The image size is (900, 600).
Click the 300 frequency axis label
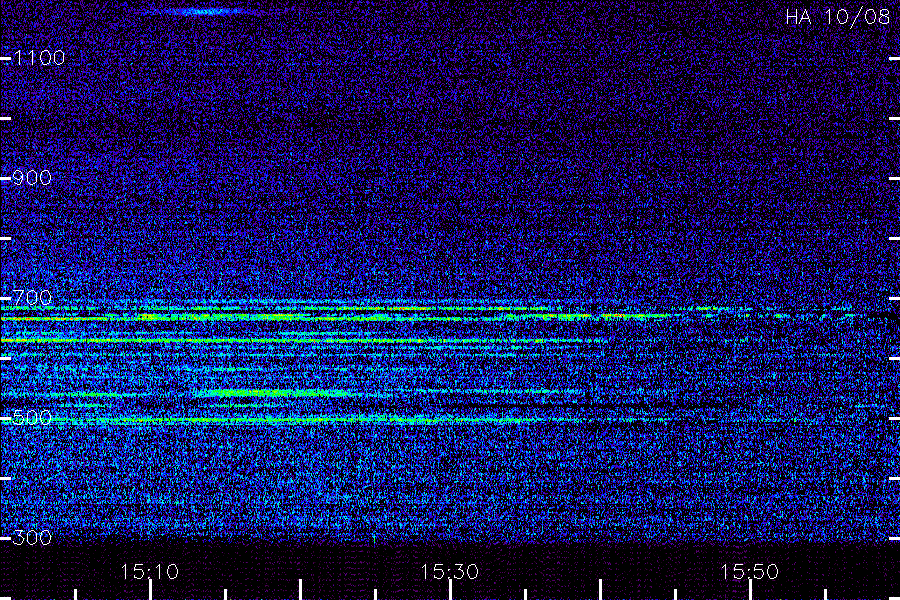pos(32,537)
